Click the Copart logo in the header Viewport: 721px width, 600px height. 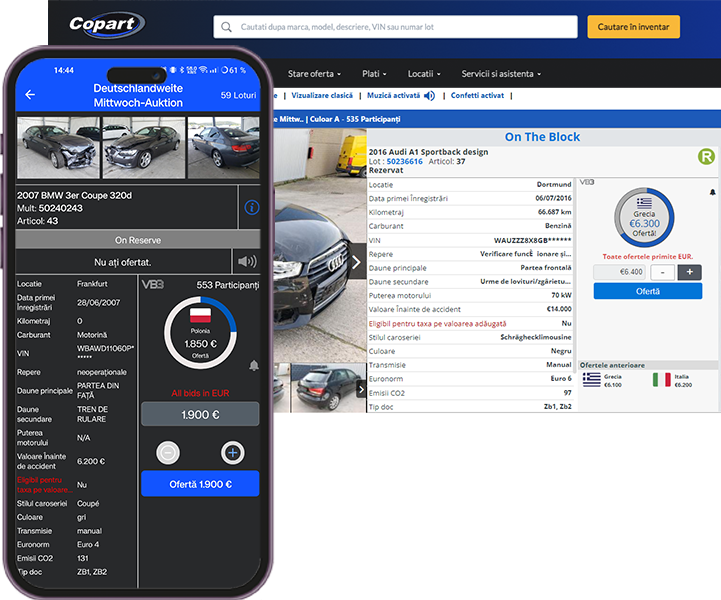coord(107,24)
